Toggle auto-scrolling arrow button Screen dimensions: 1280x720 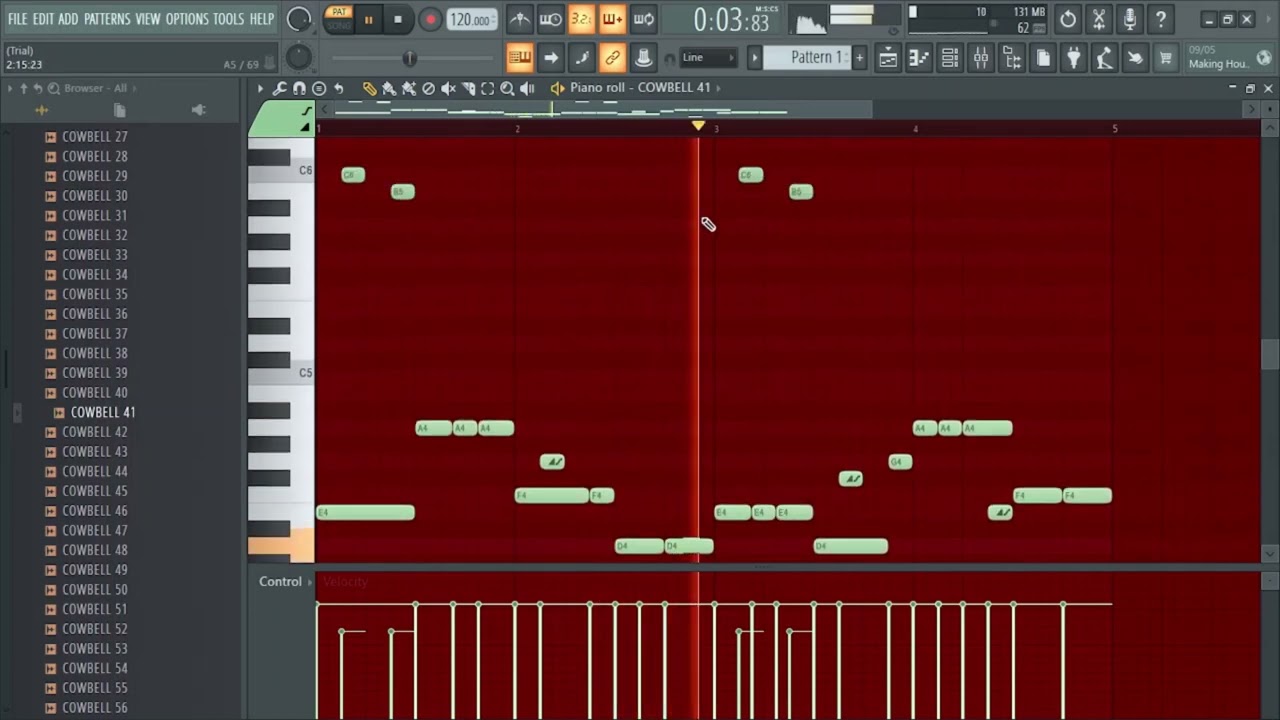tap(551, 58)
